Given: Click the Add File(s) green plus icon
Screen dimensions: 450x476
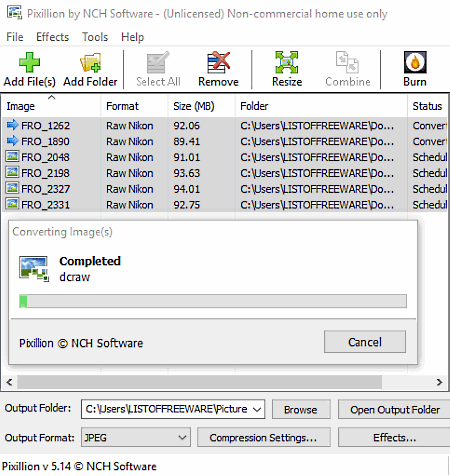Looking at the screenshot, I should click(x=29, y=62).
